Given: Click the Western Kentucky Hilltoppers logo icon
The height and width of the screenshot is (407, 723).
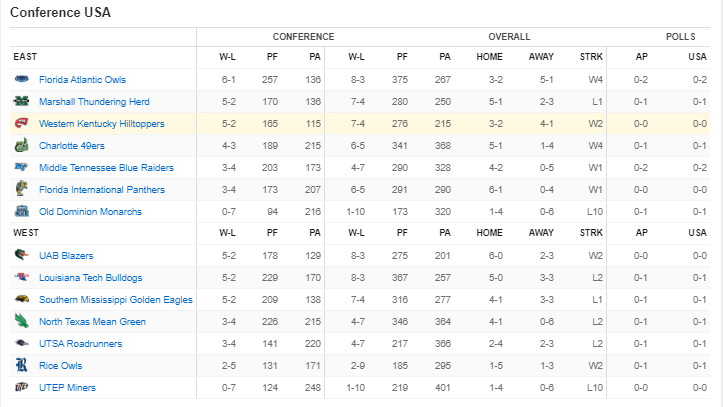Looking at the screenshot, I should tap(21, 123).
